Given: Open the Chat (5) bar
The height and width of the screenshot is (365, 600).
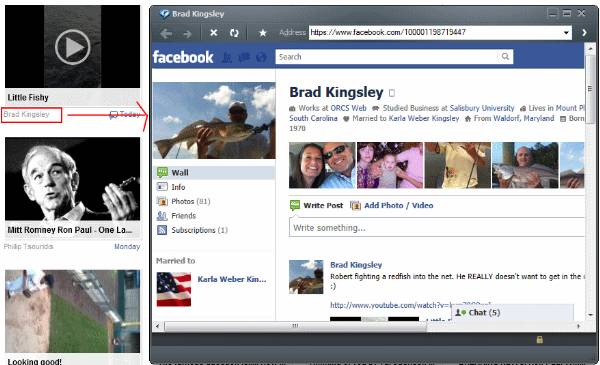Looking at the screenshot, I should point(513,313).
